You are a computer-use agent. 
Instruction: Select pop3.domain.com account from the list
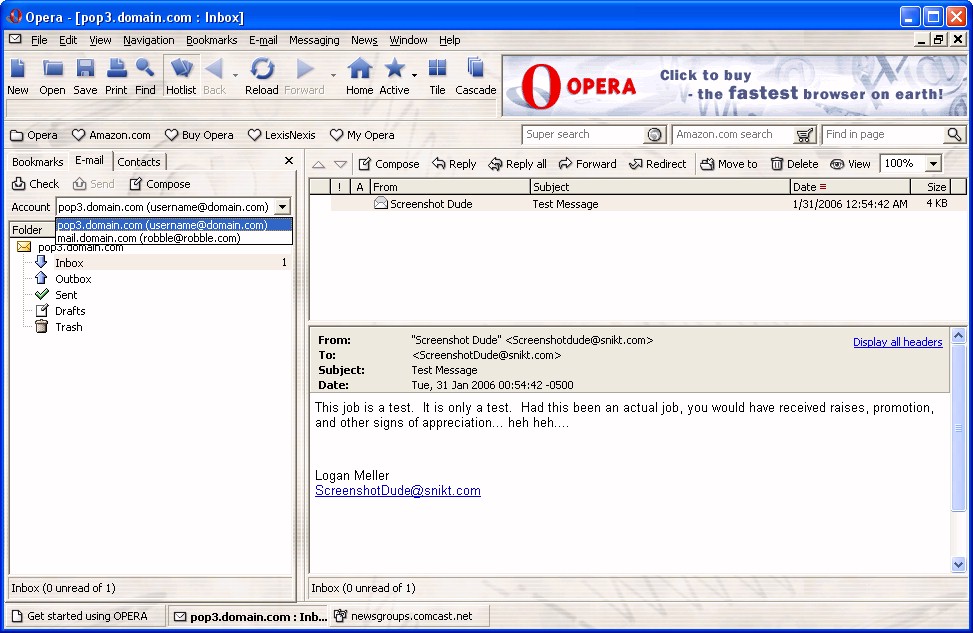click(x=174, y=225)
